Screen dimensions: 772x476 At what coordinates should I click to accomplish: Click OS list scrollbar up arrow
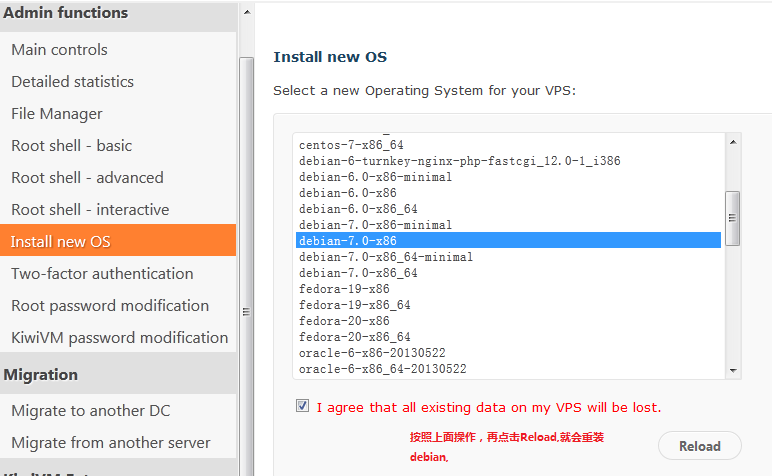coord(733,142)
